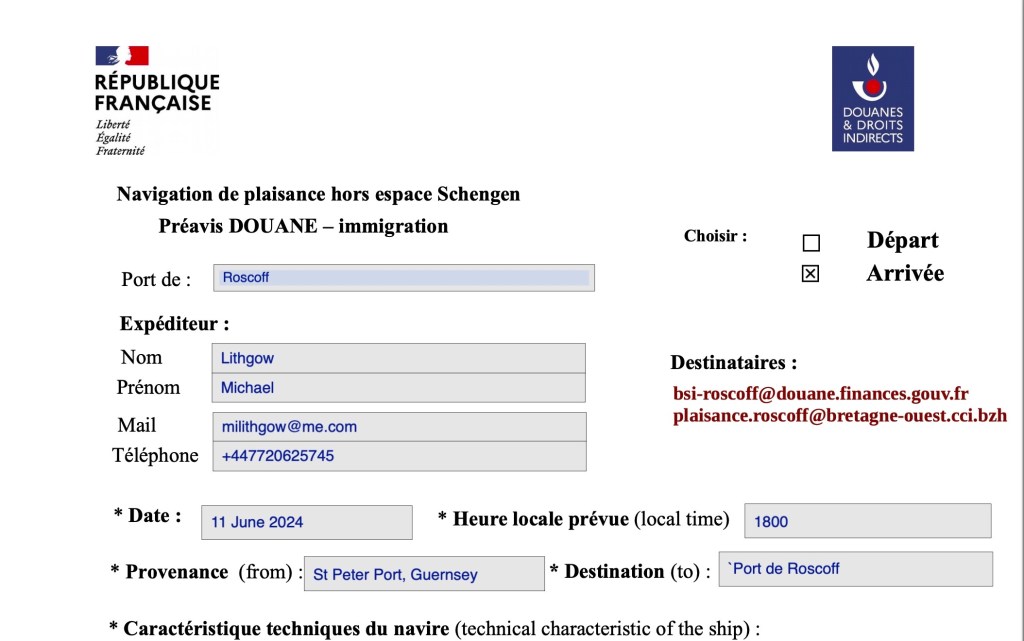
Task: Uncheck the Arrivée checkbox
Action: (810, 274)
